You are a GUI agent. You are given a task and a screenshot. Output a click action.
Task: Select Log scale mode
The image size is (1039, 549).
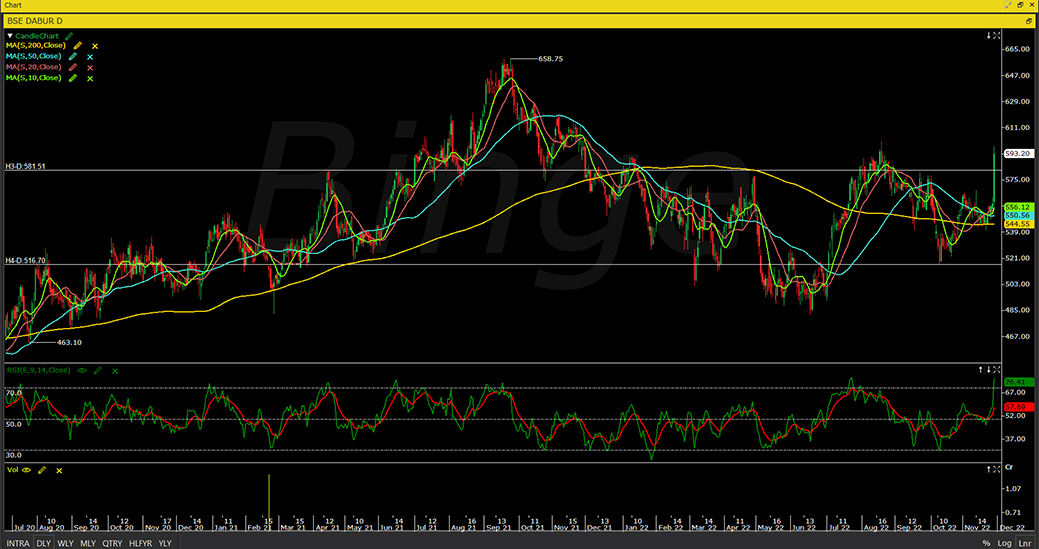click(1005, 543)
